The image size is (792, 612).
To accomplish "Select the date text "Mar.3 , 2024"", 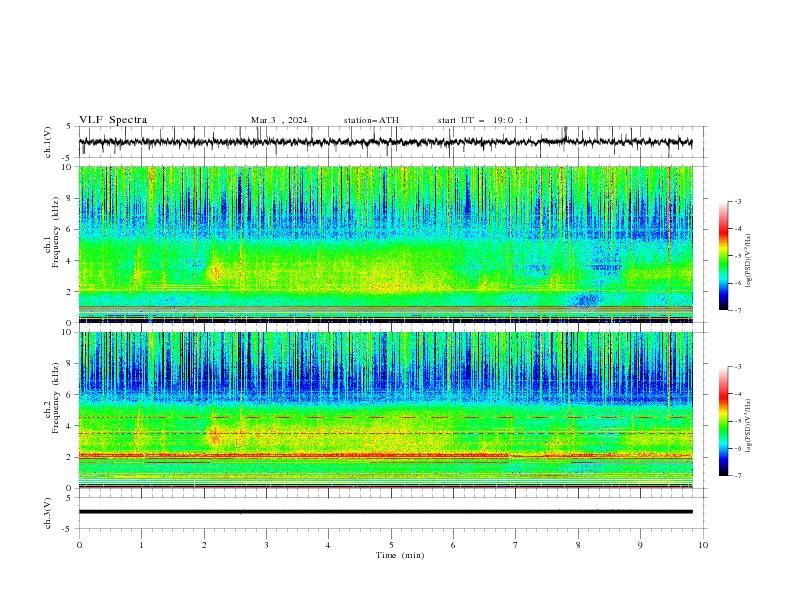I will [279, 120].
